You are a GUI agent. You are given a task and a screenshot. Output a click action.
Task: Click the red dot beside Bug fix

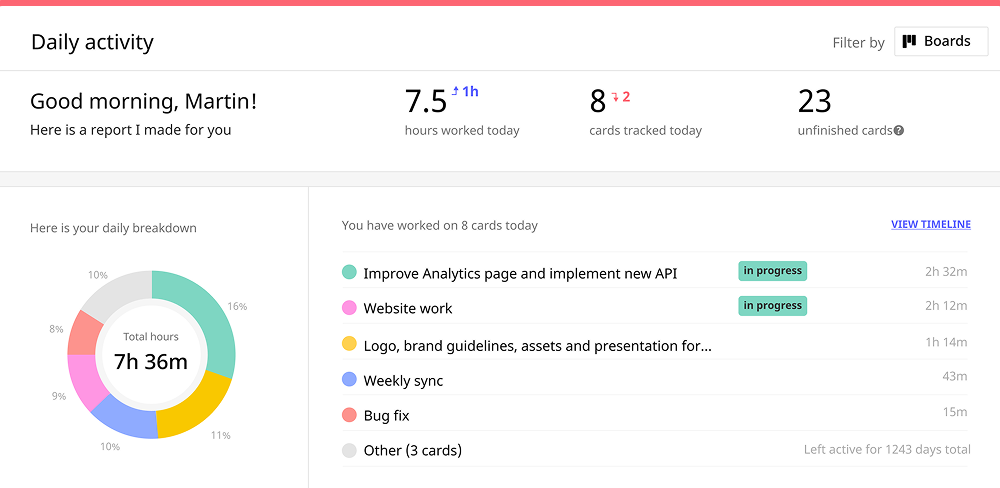(x=349, y=415)
